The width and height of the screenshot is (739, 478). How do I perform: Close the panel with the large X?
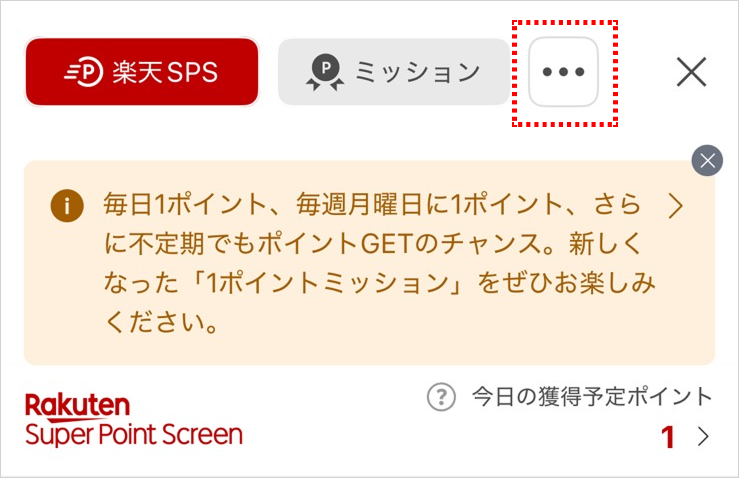691,72
